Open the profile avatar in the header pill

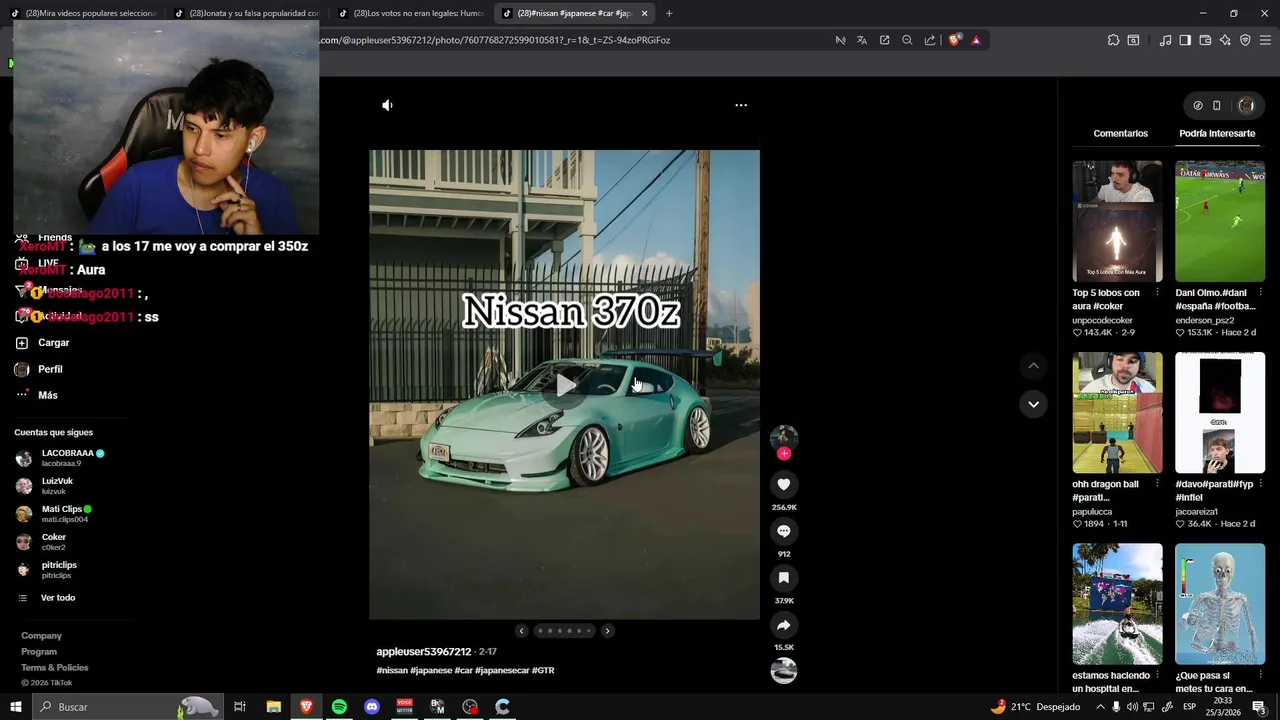point(1246,105)
